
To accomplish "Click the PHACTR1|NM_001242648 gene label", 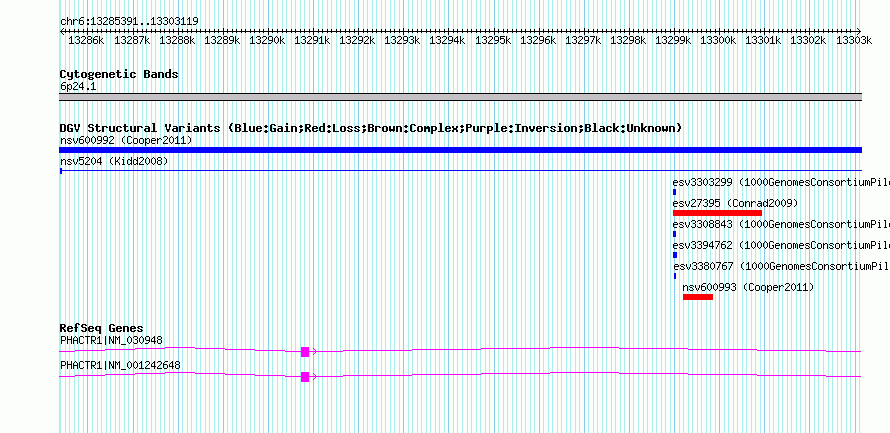I will click(x=120, y=365).
